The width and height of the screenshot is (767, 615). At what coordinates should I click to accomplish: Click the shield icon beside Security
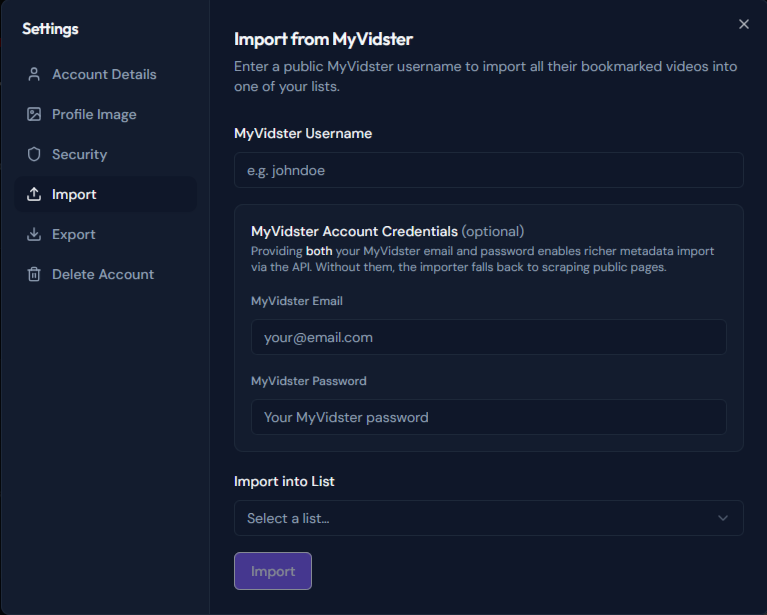click(34, 154)
